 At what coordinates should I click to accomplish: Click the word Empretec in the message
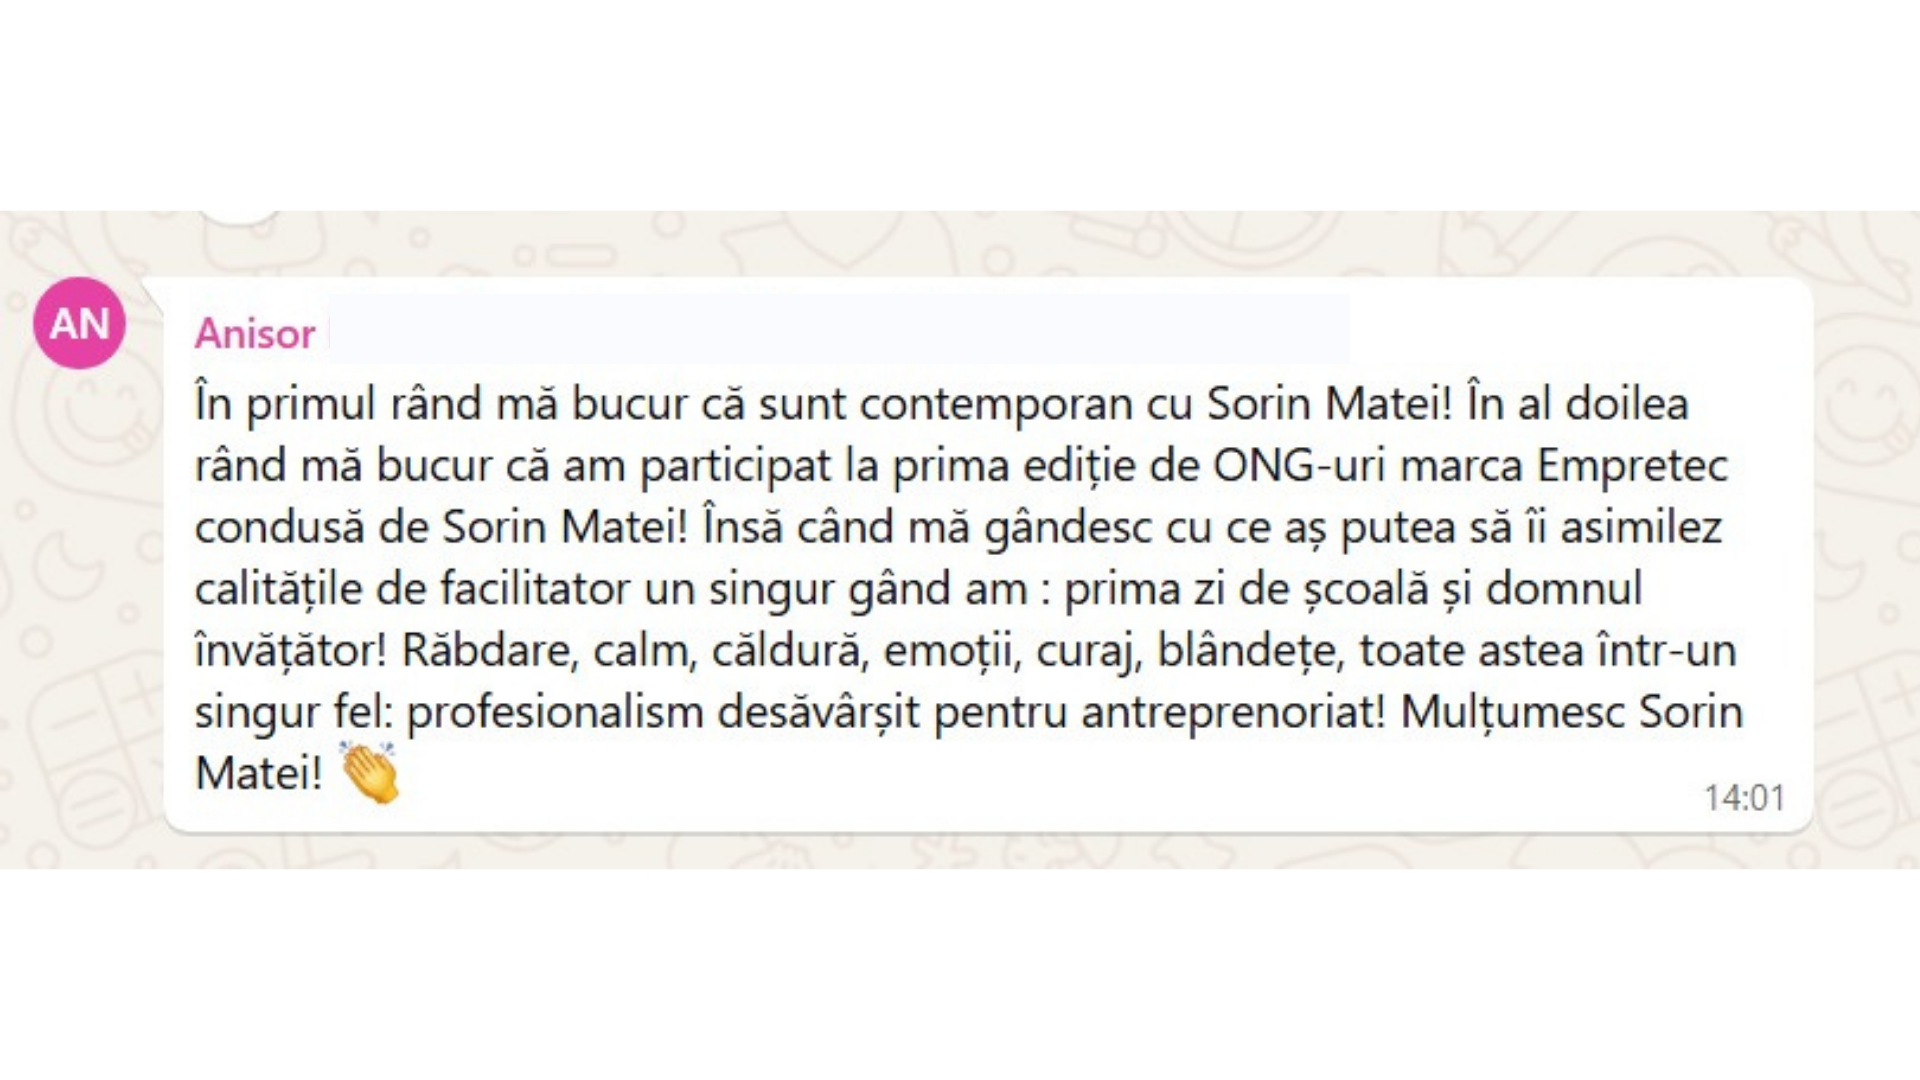coord(1632,466)
